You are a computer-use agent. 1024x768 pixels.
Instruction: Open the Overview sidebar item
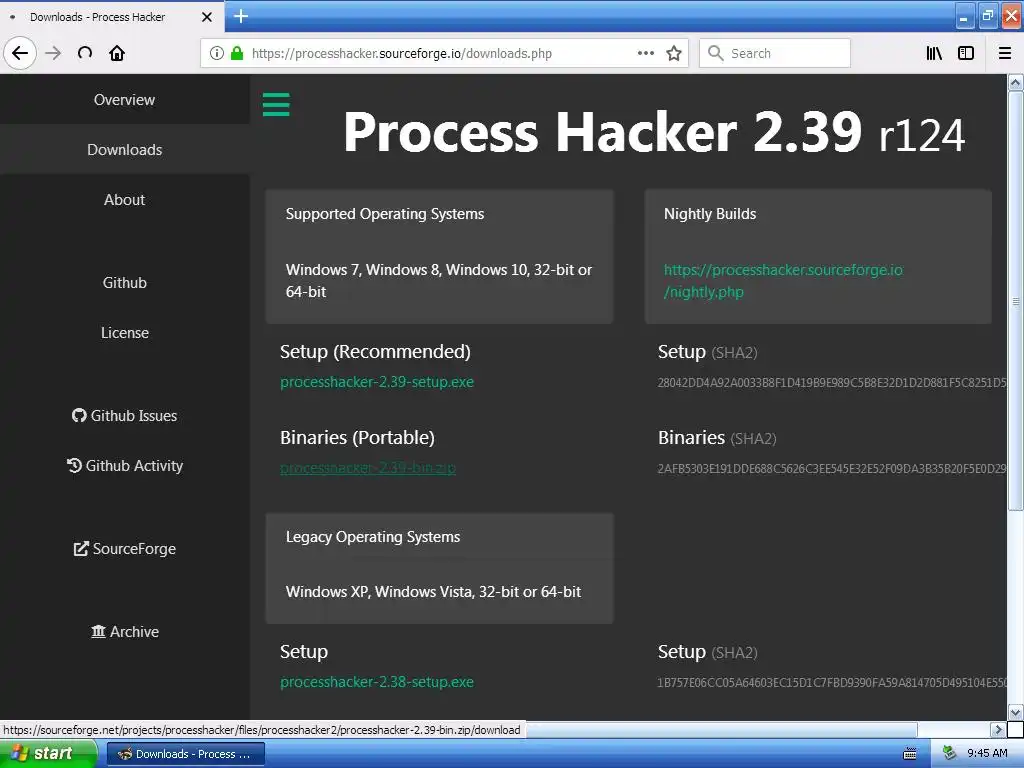pos(124,100)
